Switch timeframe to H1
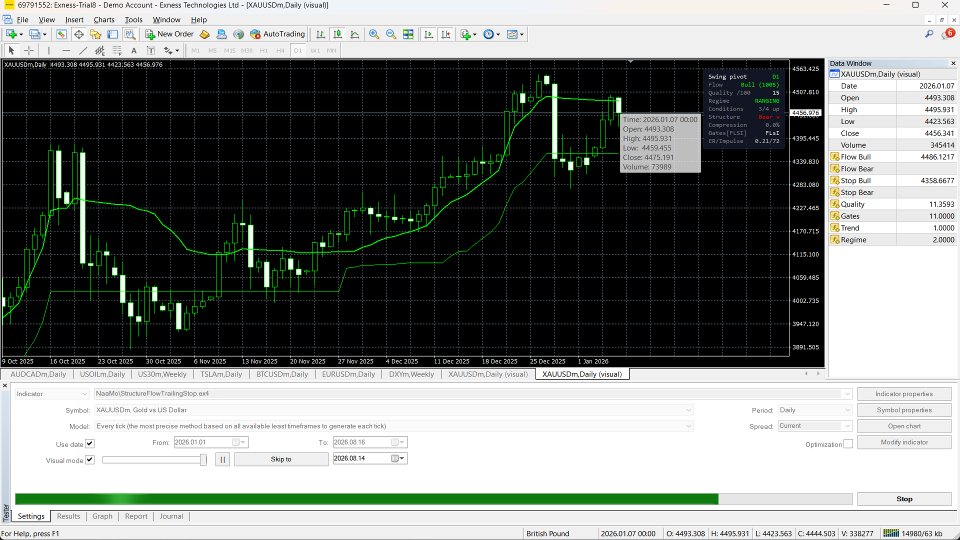This screenshot has height=540, width=960. (x=264, y=50)
